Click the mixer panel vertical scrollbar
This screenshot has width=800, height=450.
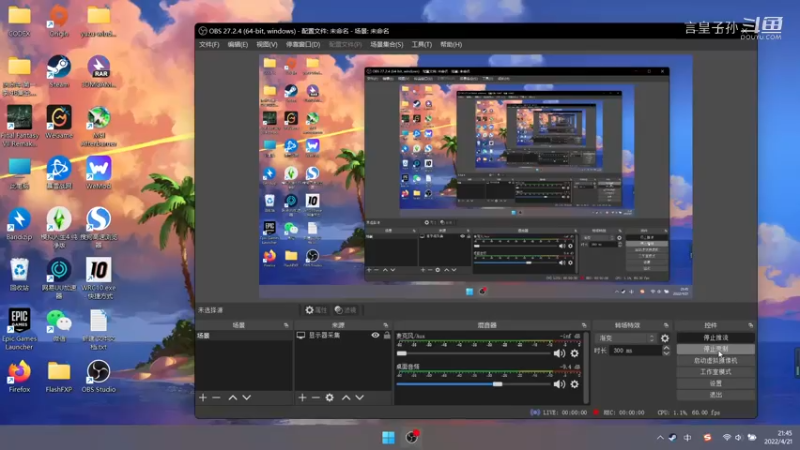coord(585,367)
